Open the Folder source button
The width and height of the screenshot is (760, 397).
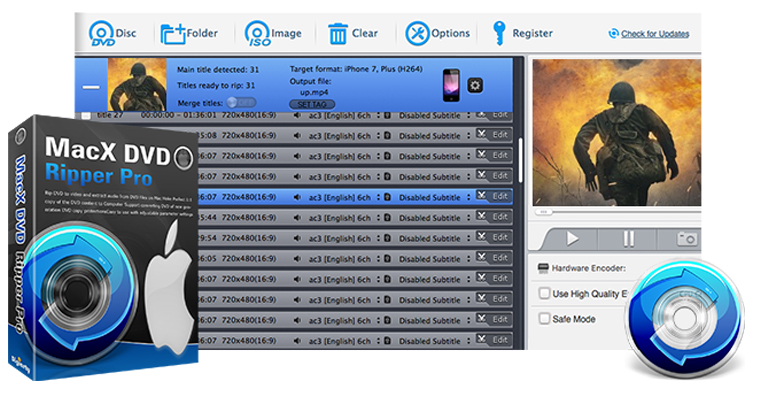(189, 33)
